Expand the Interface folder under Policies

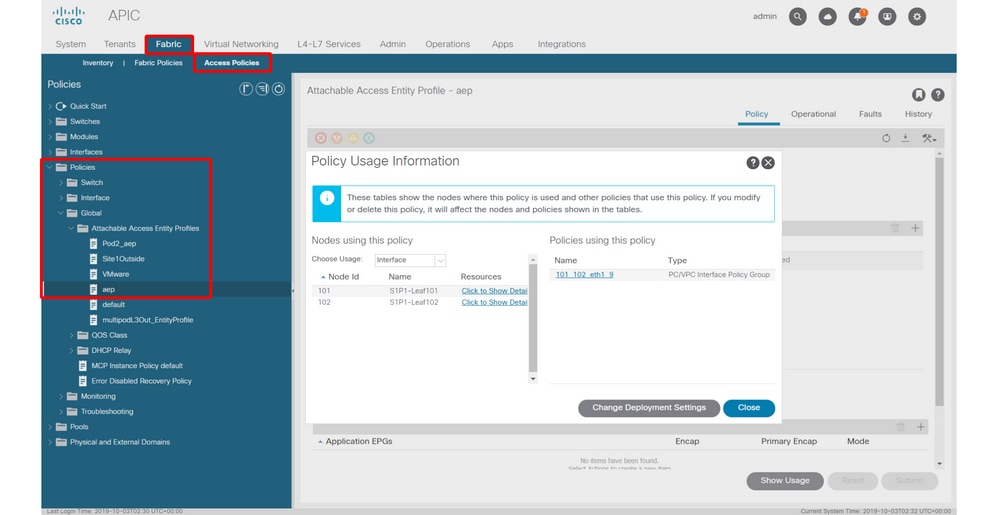61,198
